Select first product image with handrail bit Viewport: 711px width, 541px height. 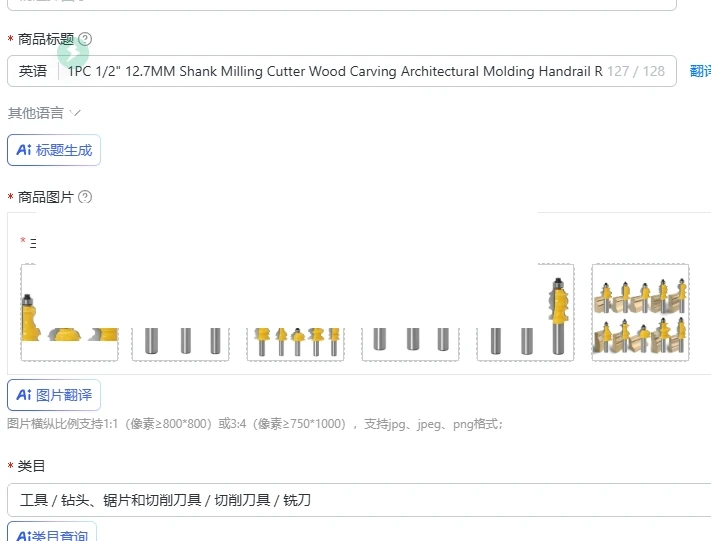tap(69, 312)
